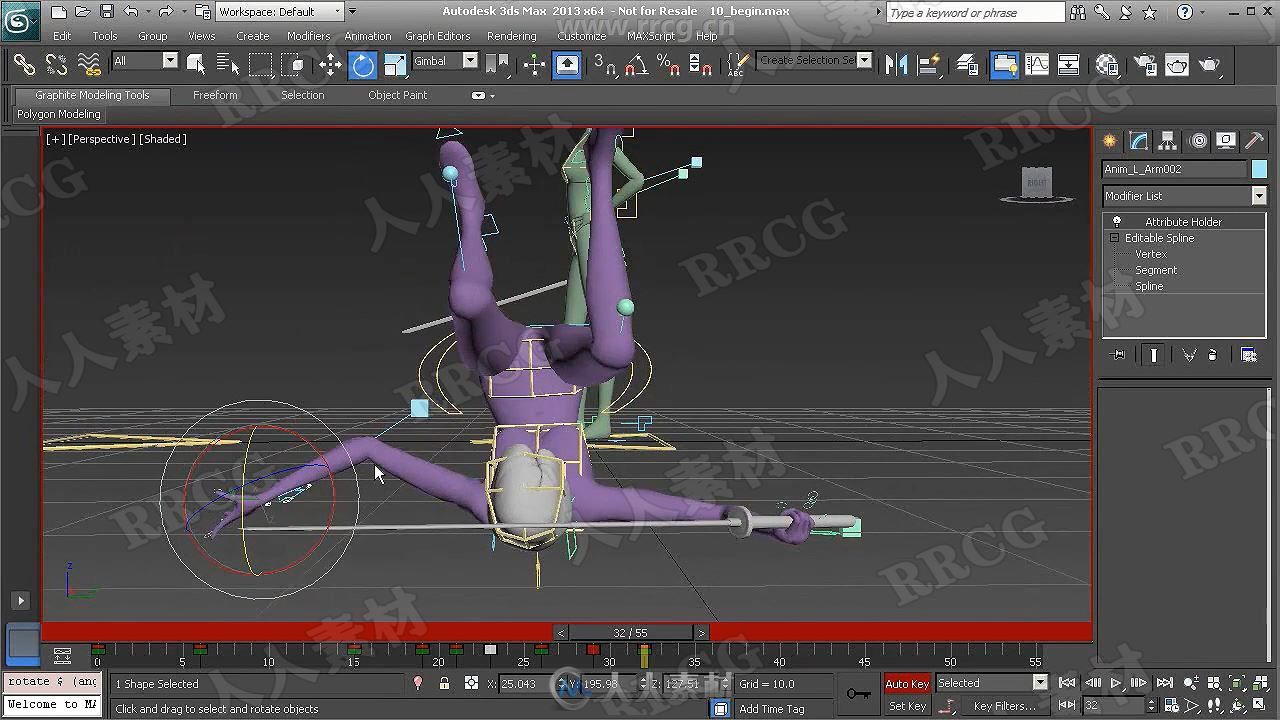This screenshot has width=1280, height=720.
Task: Click the search keyword or phrase field
Action: [x=975, y=12]
